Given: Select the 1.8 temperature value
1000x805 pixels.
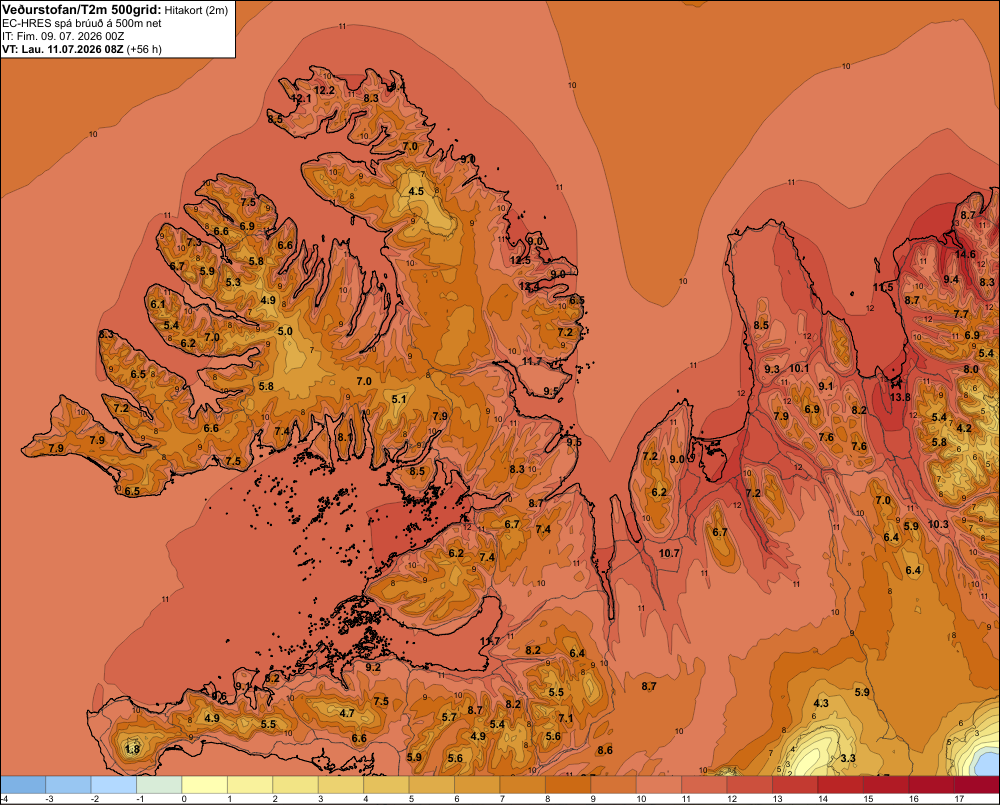Looking at the screenshot, I should [x=132, y=749].
